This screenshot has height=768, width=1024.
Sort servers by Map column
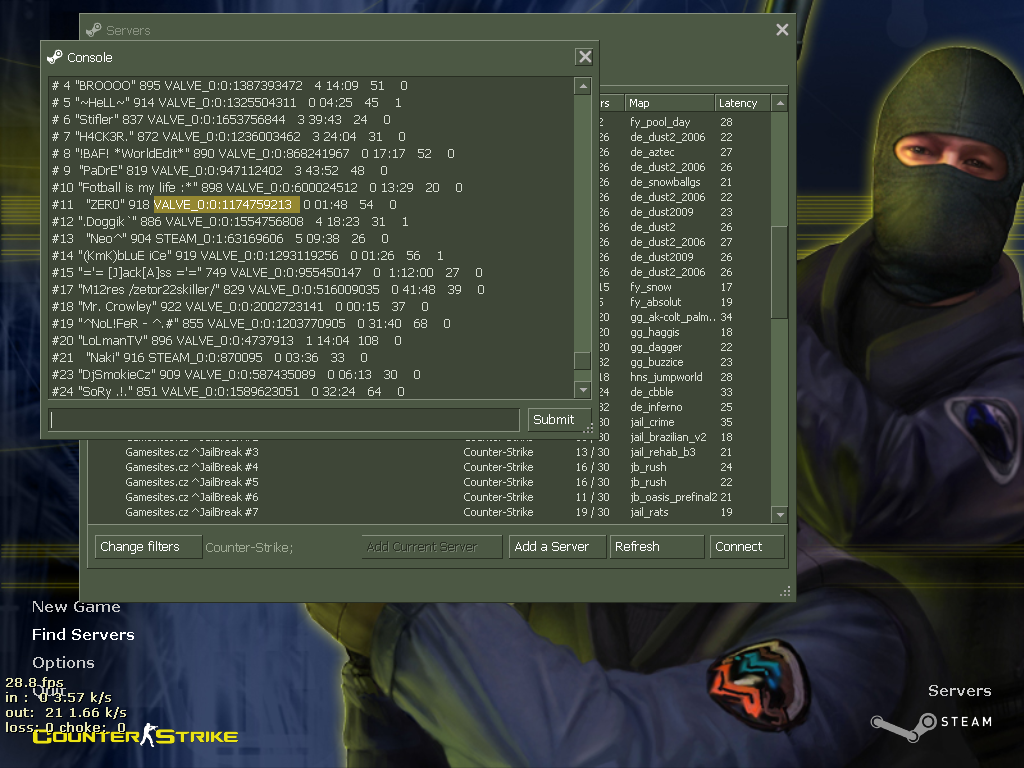coord(669,103)
